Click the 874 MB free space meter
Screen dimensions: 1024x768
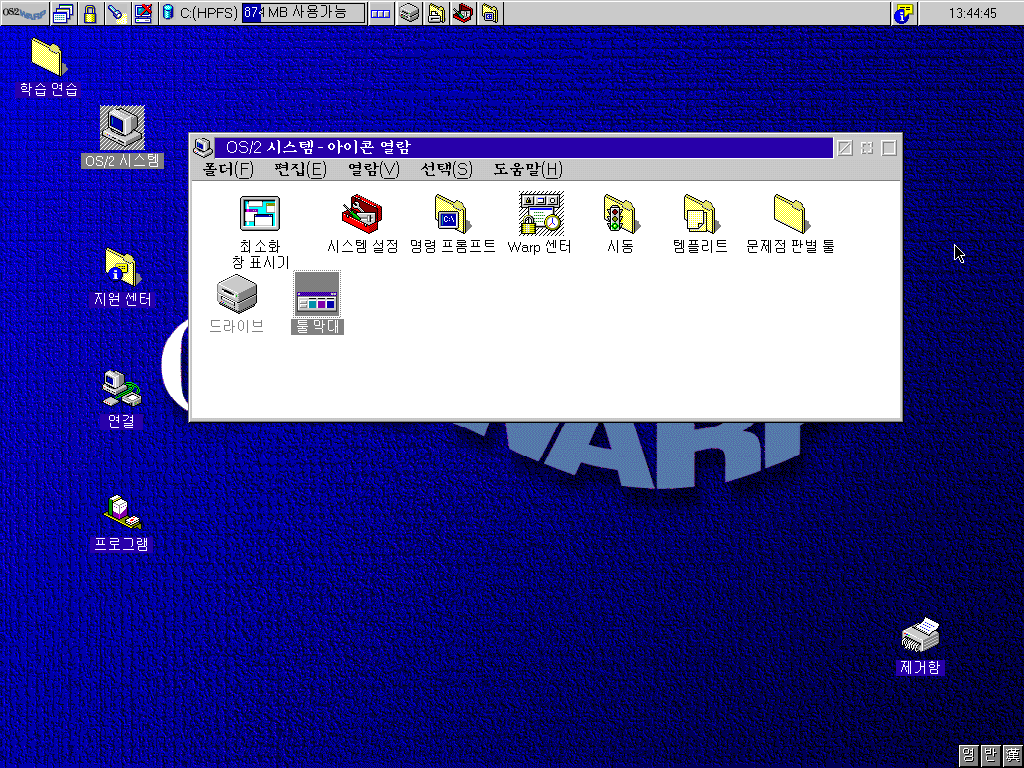pyautogui.click(x=303, y=12)
